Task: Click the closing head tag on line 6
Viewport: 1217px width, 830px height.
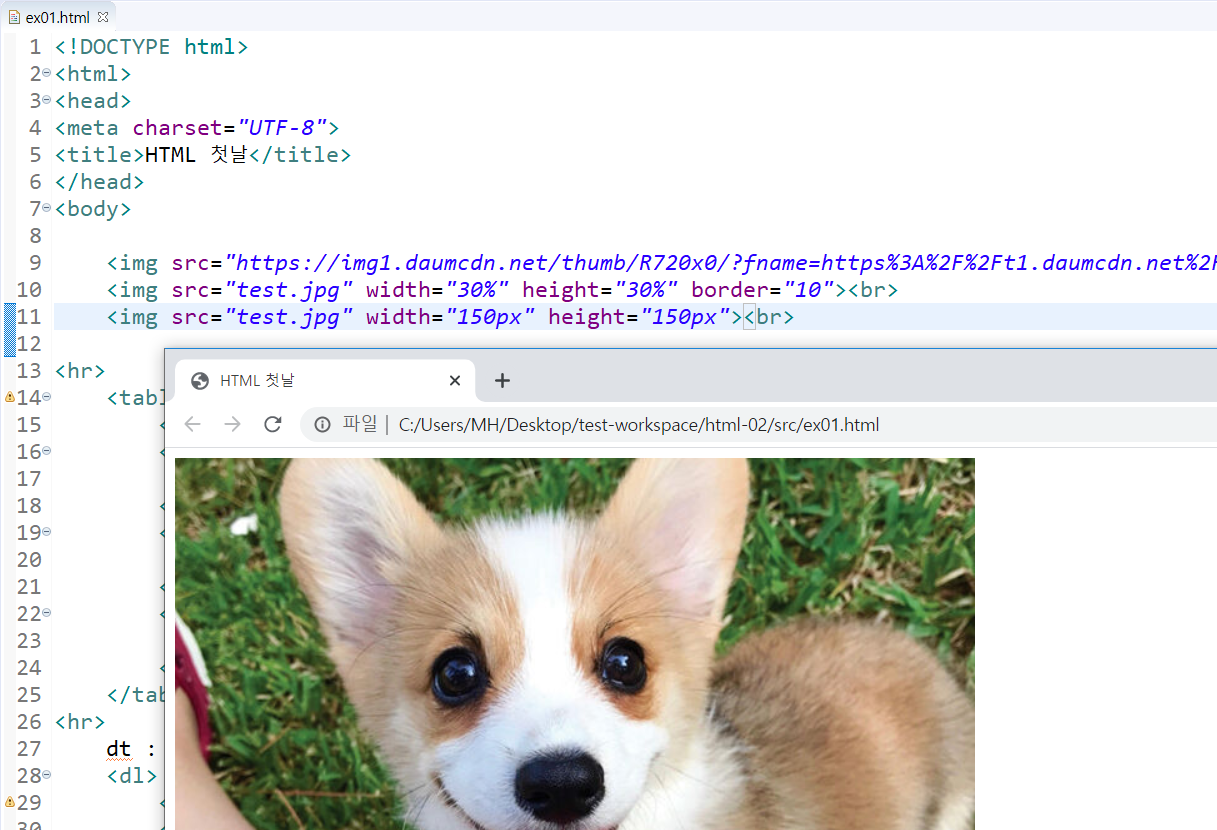Action: pos(99,181)
